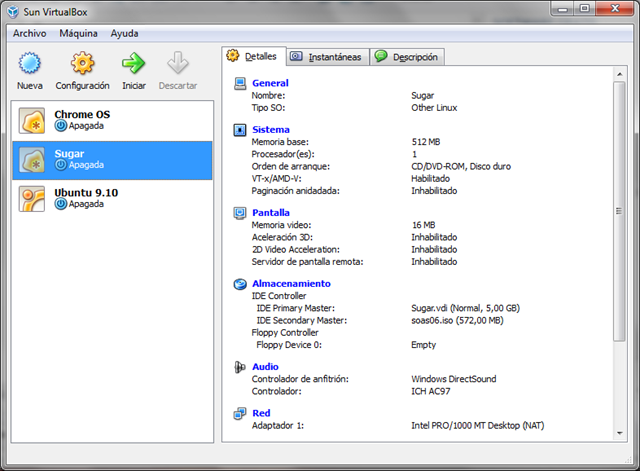The height and width of the screenshot is (471, 640).
Task: Select the Sugar machine icon
Action: 32,160
